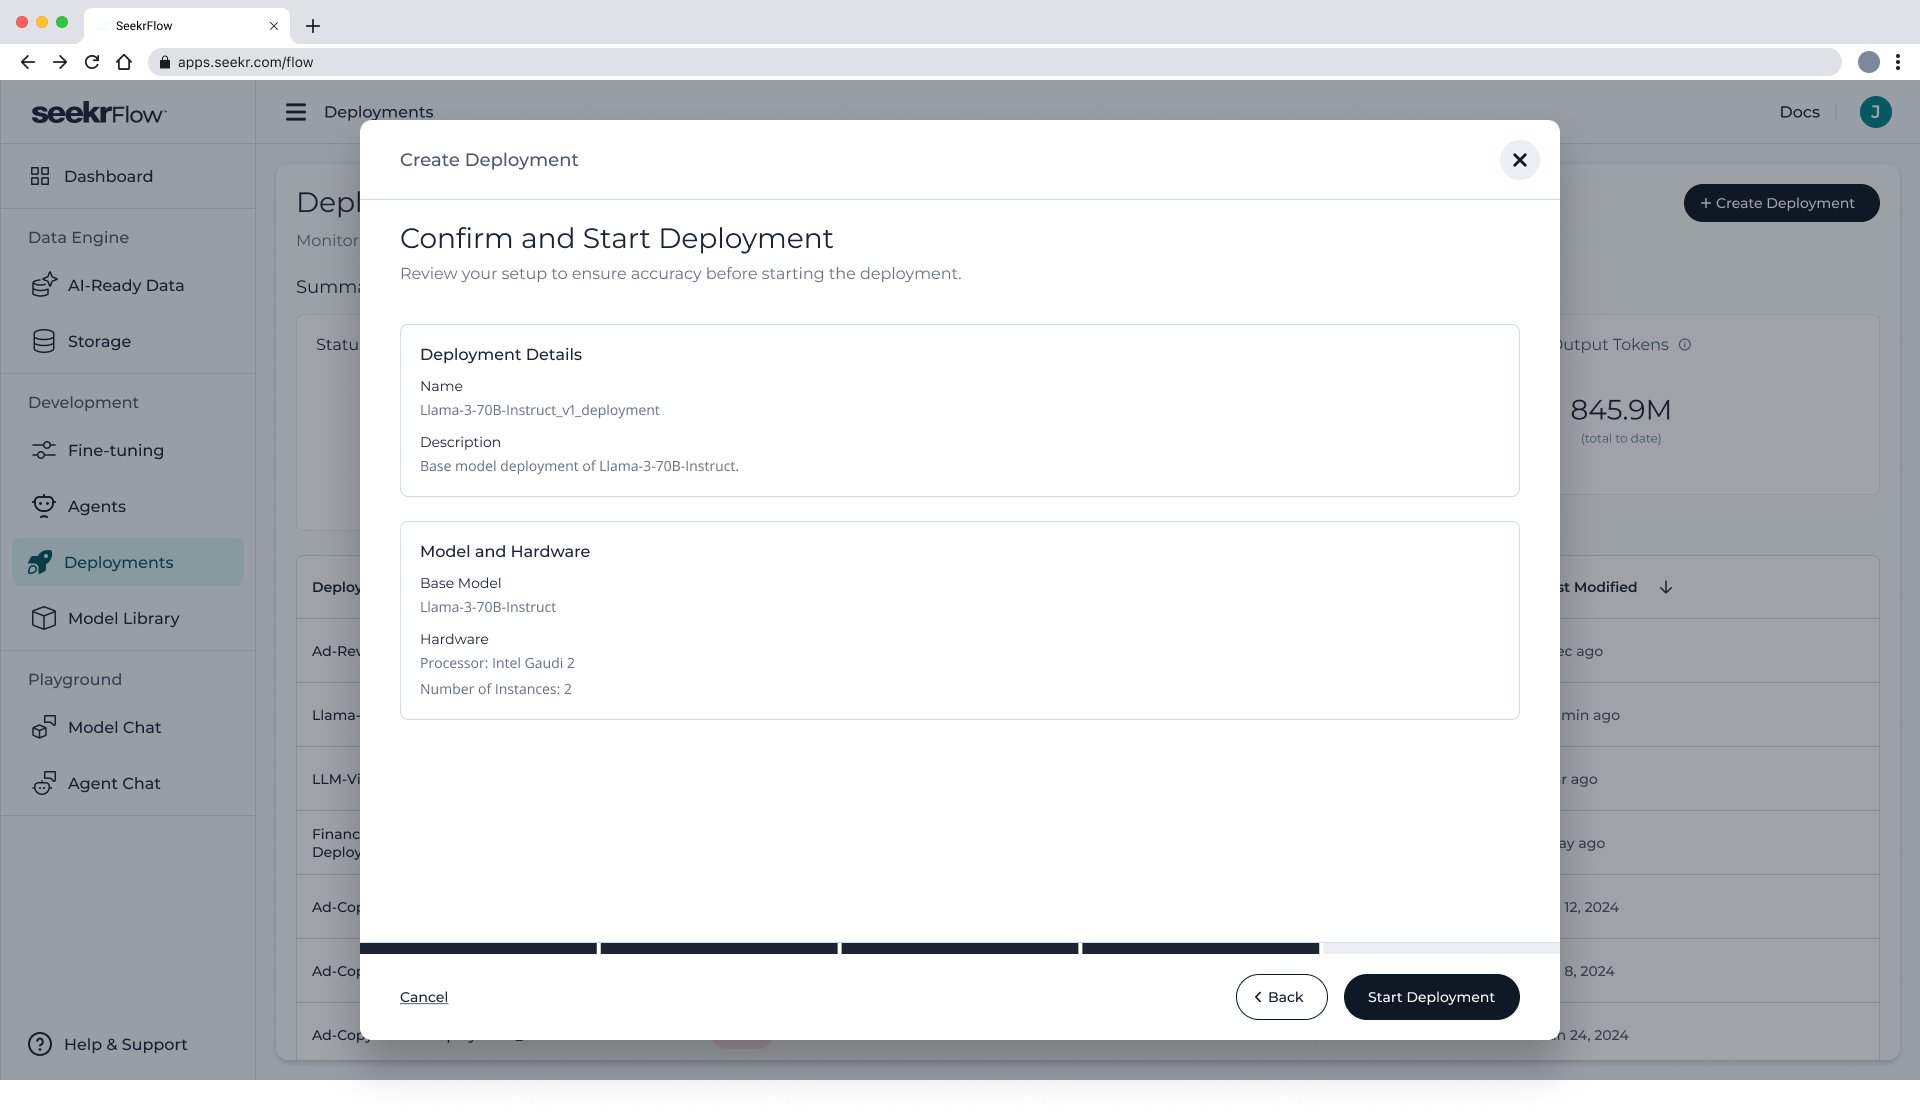The width and height of the screenshot is (1920, 1115).
Task: Select deployment name Llama-3-70B-Instruct_v1_deployment text
Action: [540, 410]
